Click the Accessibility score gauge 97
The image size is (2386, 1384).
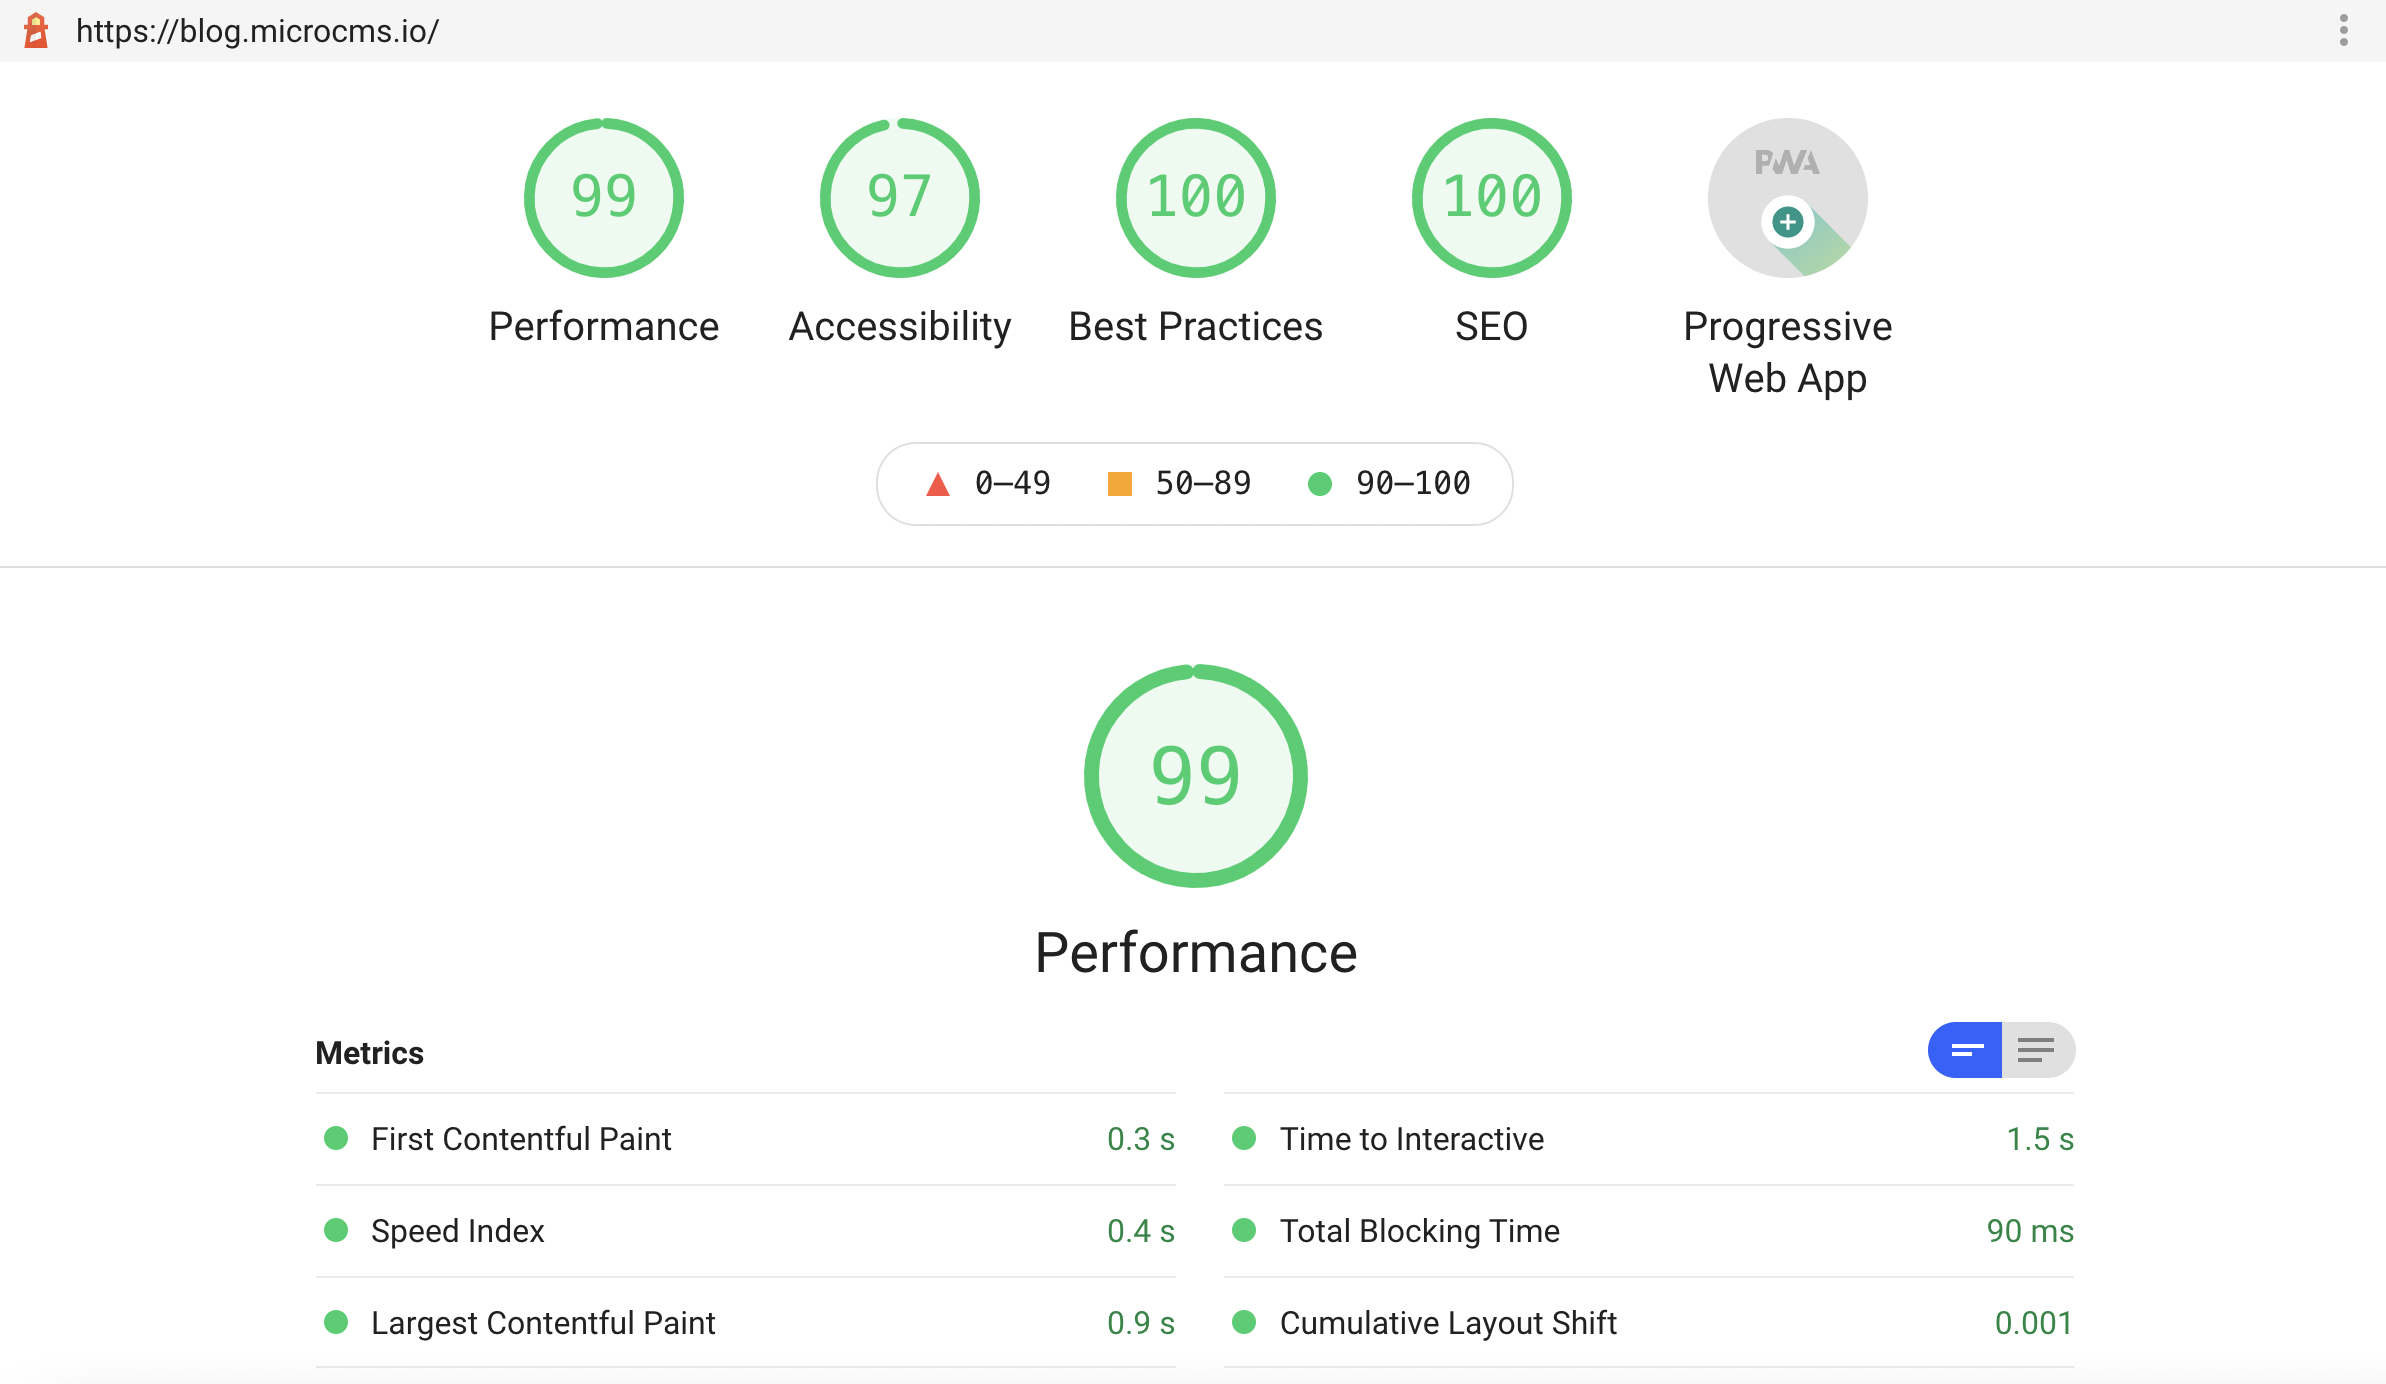(x=899, y=198)
